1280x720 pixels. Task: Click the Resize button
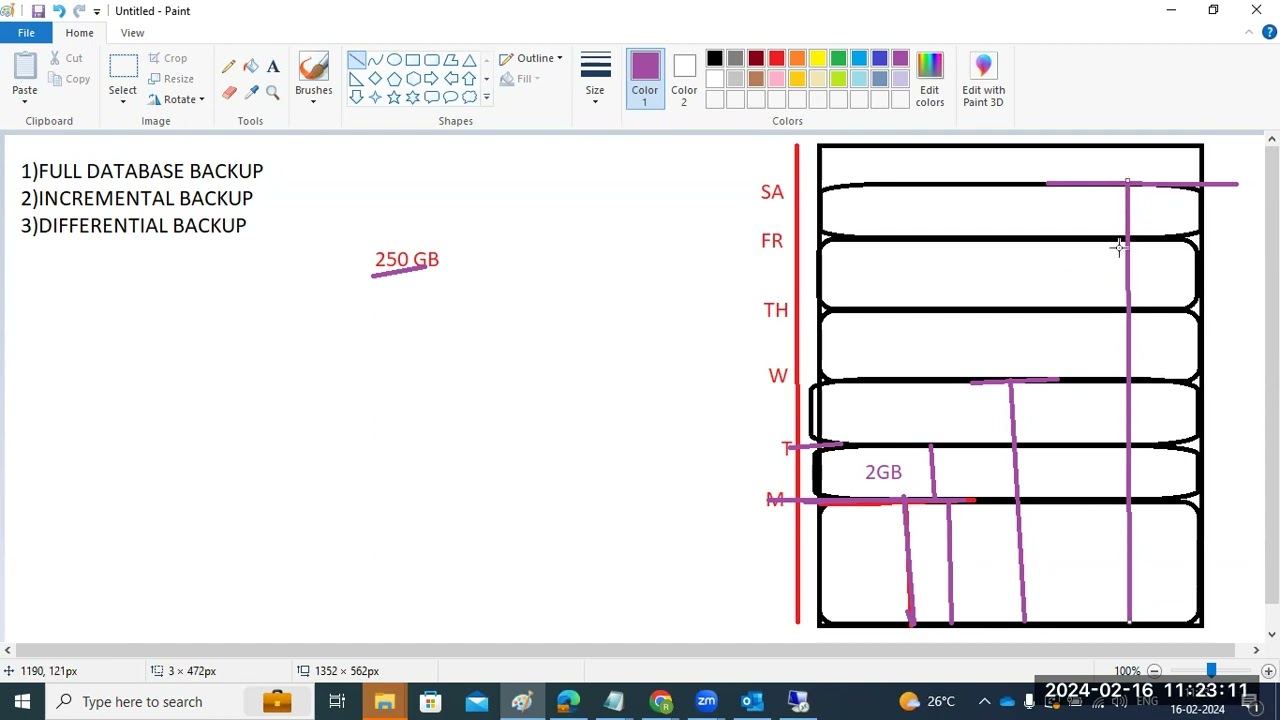point(171,79)
